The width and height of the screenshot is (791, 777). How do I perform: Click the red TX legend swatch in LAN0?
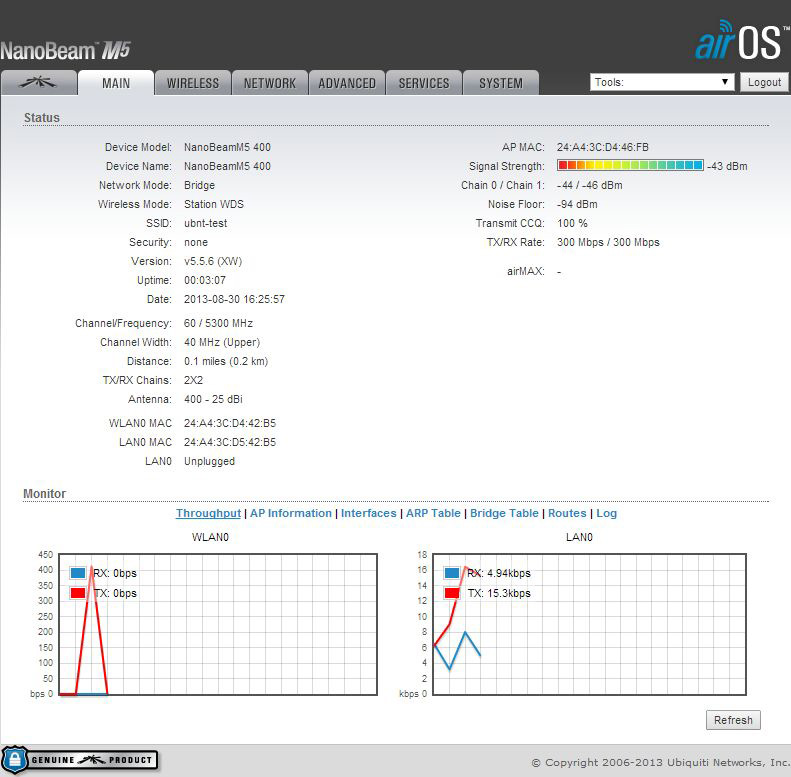point(452,593)
